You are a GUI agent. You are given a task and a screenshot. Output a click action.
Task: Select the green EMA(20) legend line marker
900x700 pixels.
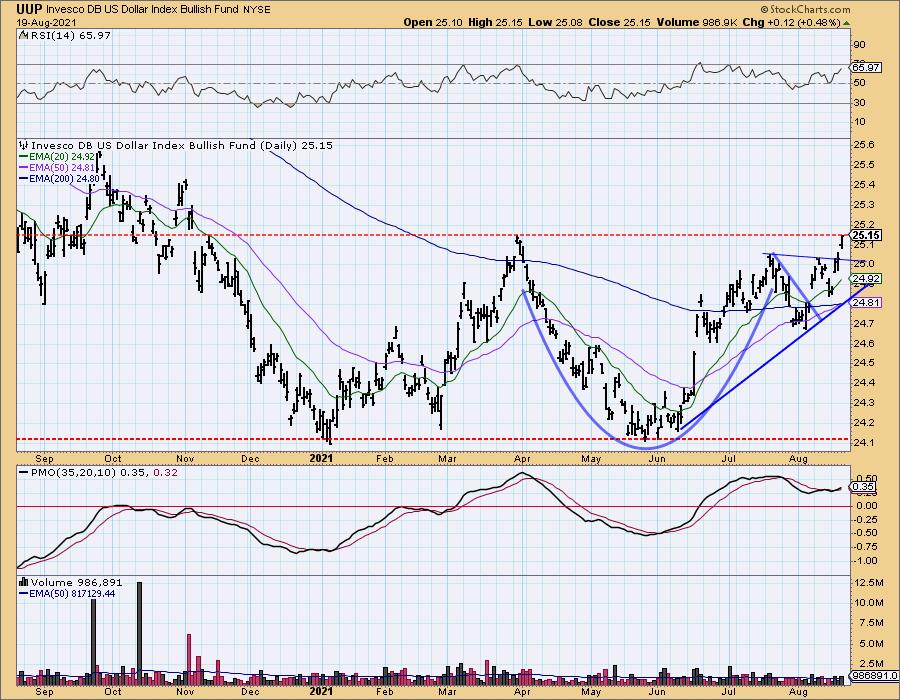(x=24, y=157)
